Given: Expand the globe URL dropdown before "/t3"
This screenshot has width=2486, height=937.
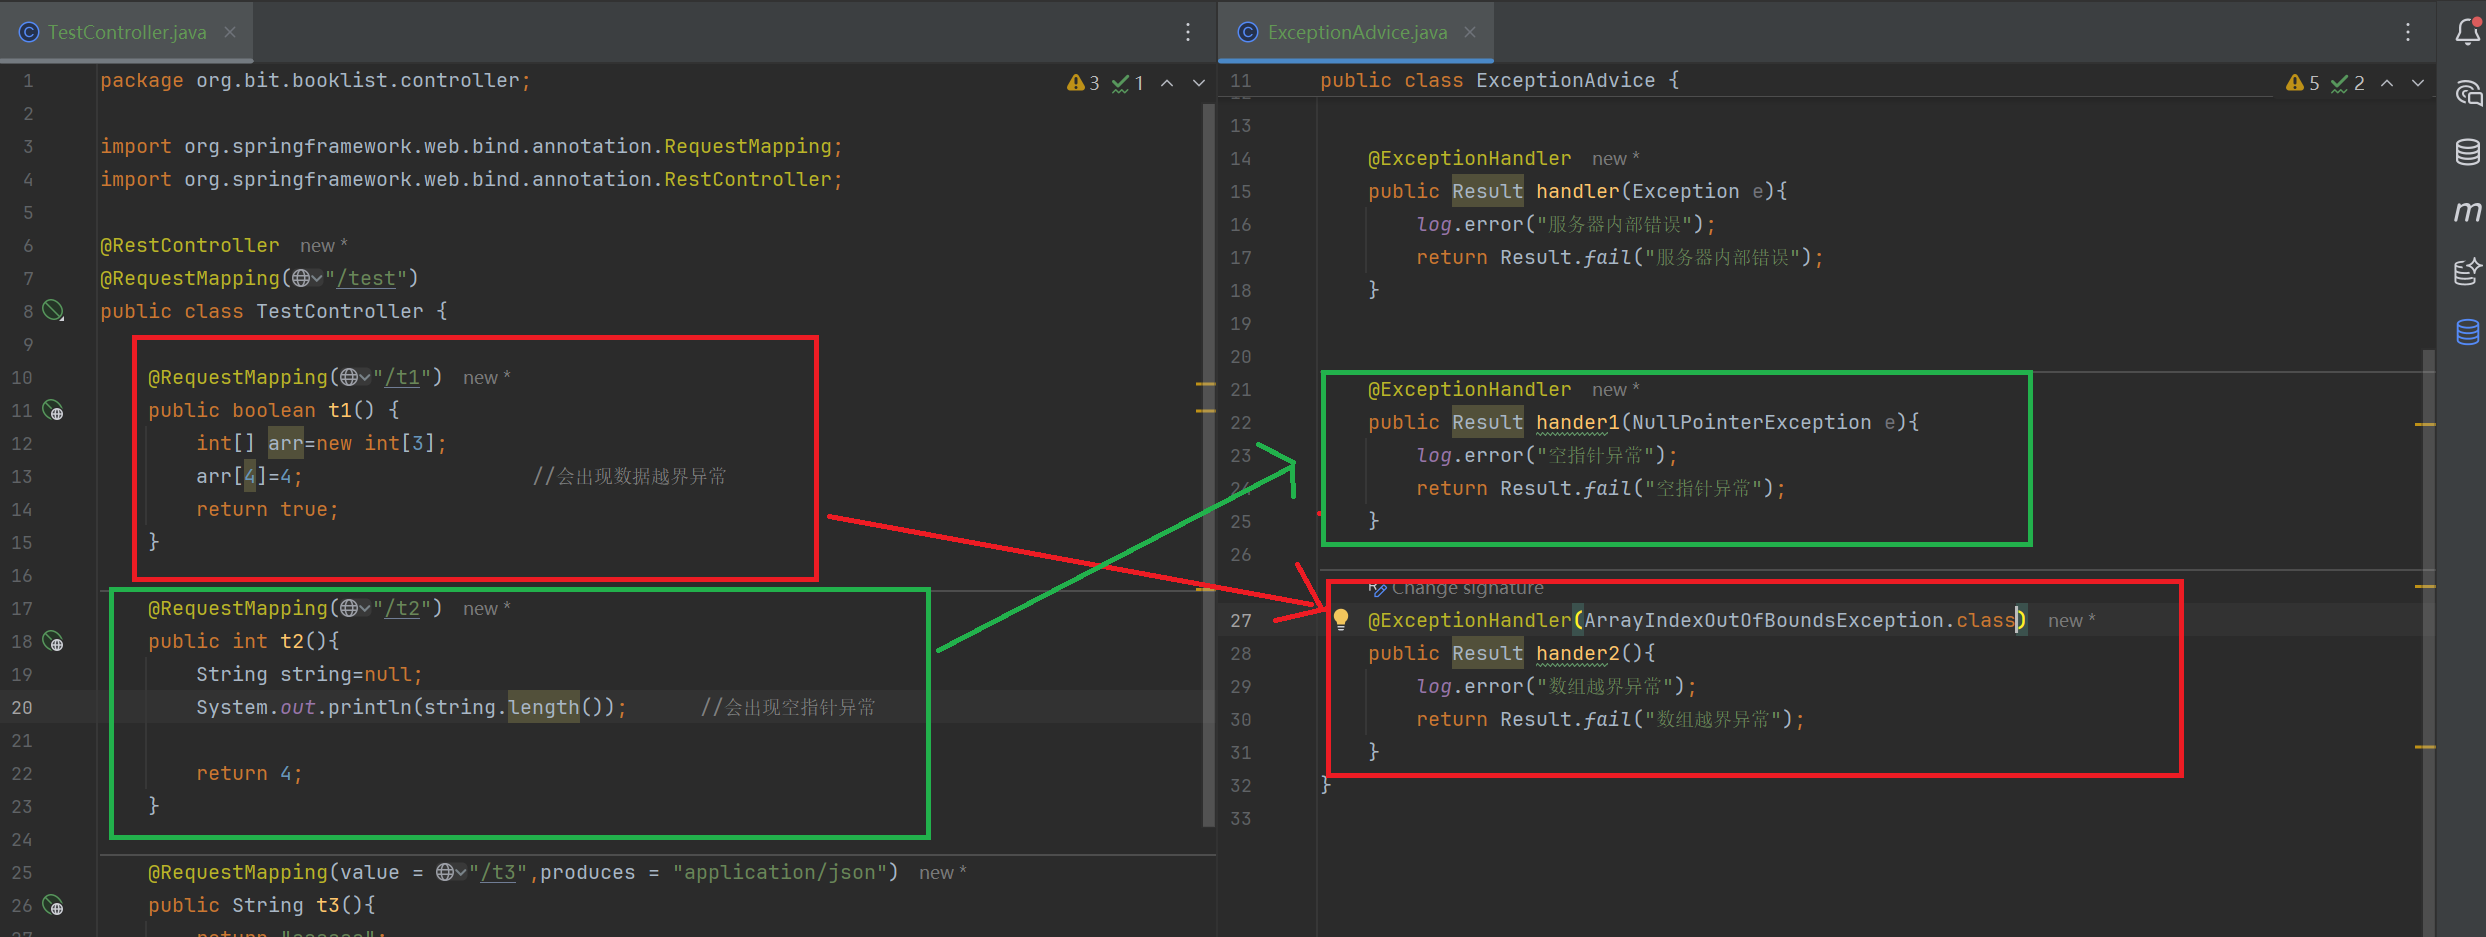Looking at the screenshot, I should [451, 872].
